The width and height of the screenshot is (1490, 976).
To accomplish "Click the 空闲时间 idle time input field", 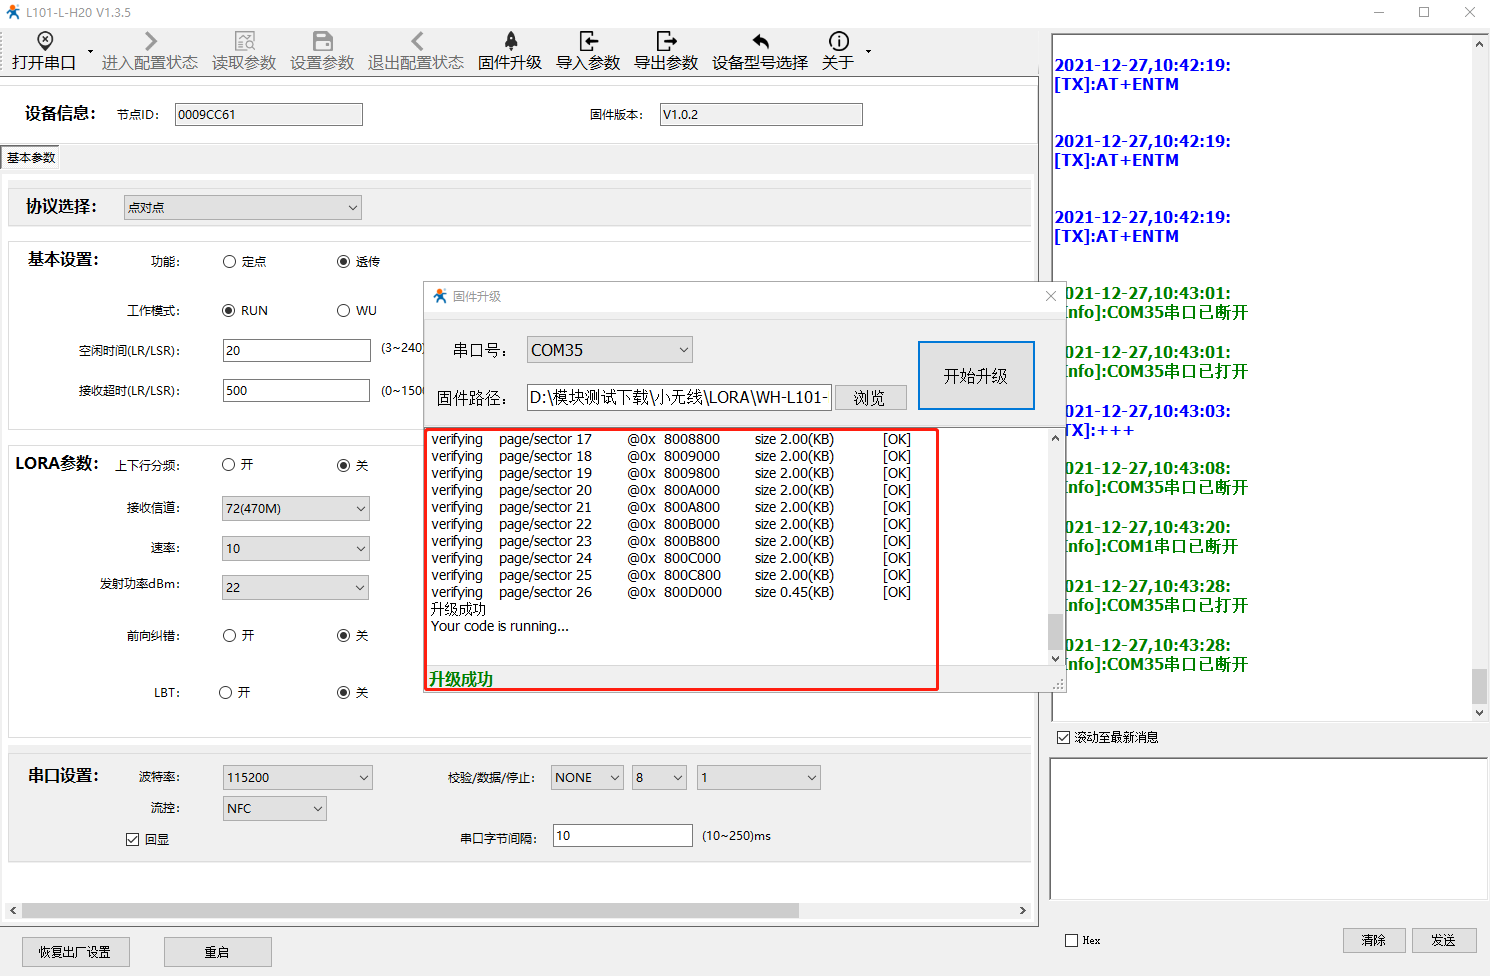I will (296, 351).
